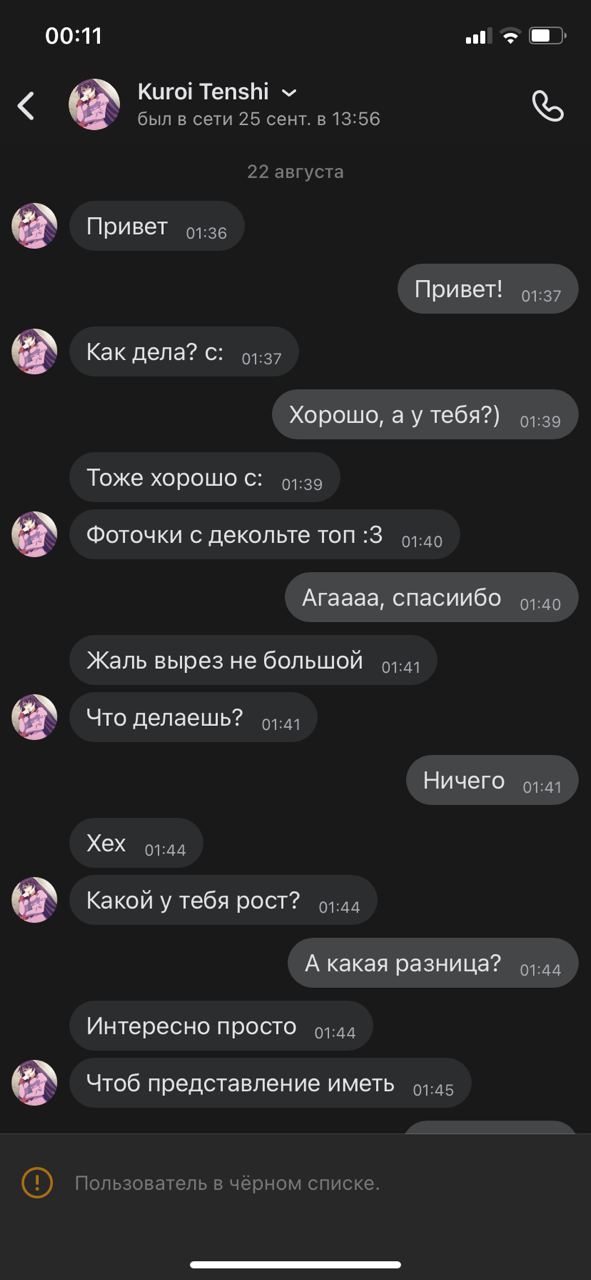Select the "Хорошо, а у тебя?)" message
Viewport: 591px width, 1280px height.
tap(425, 414)
